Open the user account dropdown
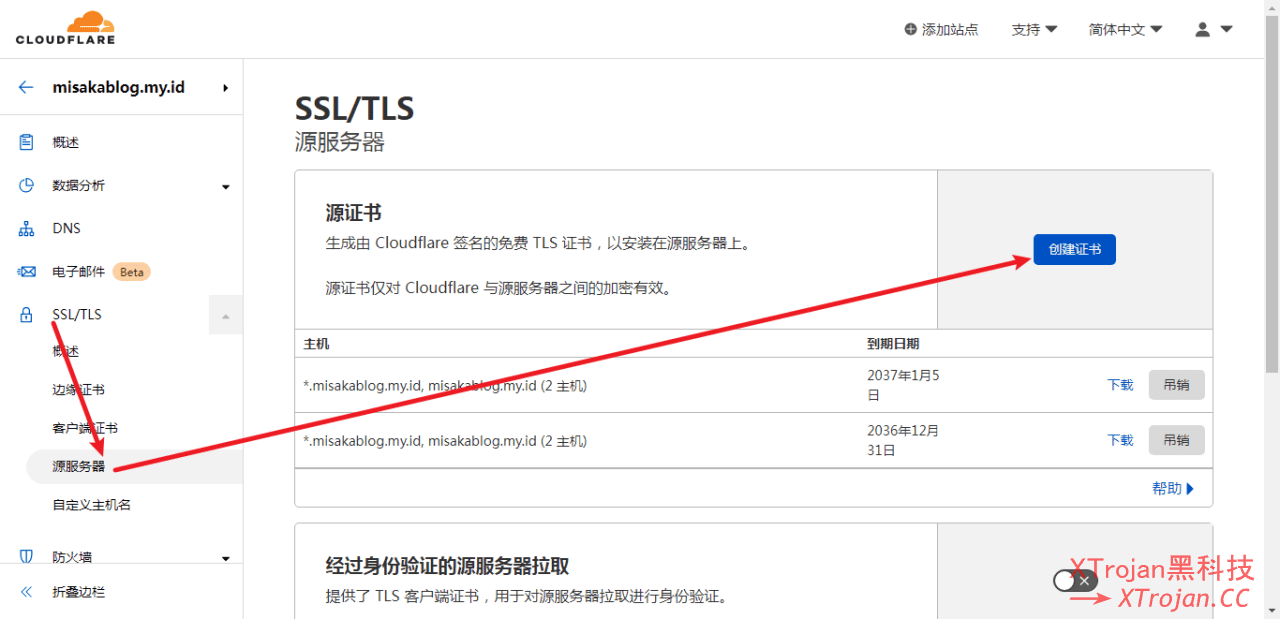Viewport: 1280px width, 619px height. (x=1214, y=30)
